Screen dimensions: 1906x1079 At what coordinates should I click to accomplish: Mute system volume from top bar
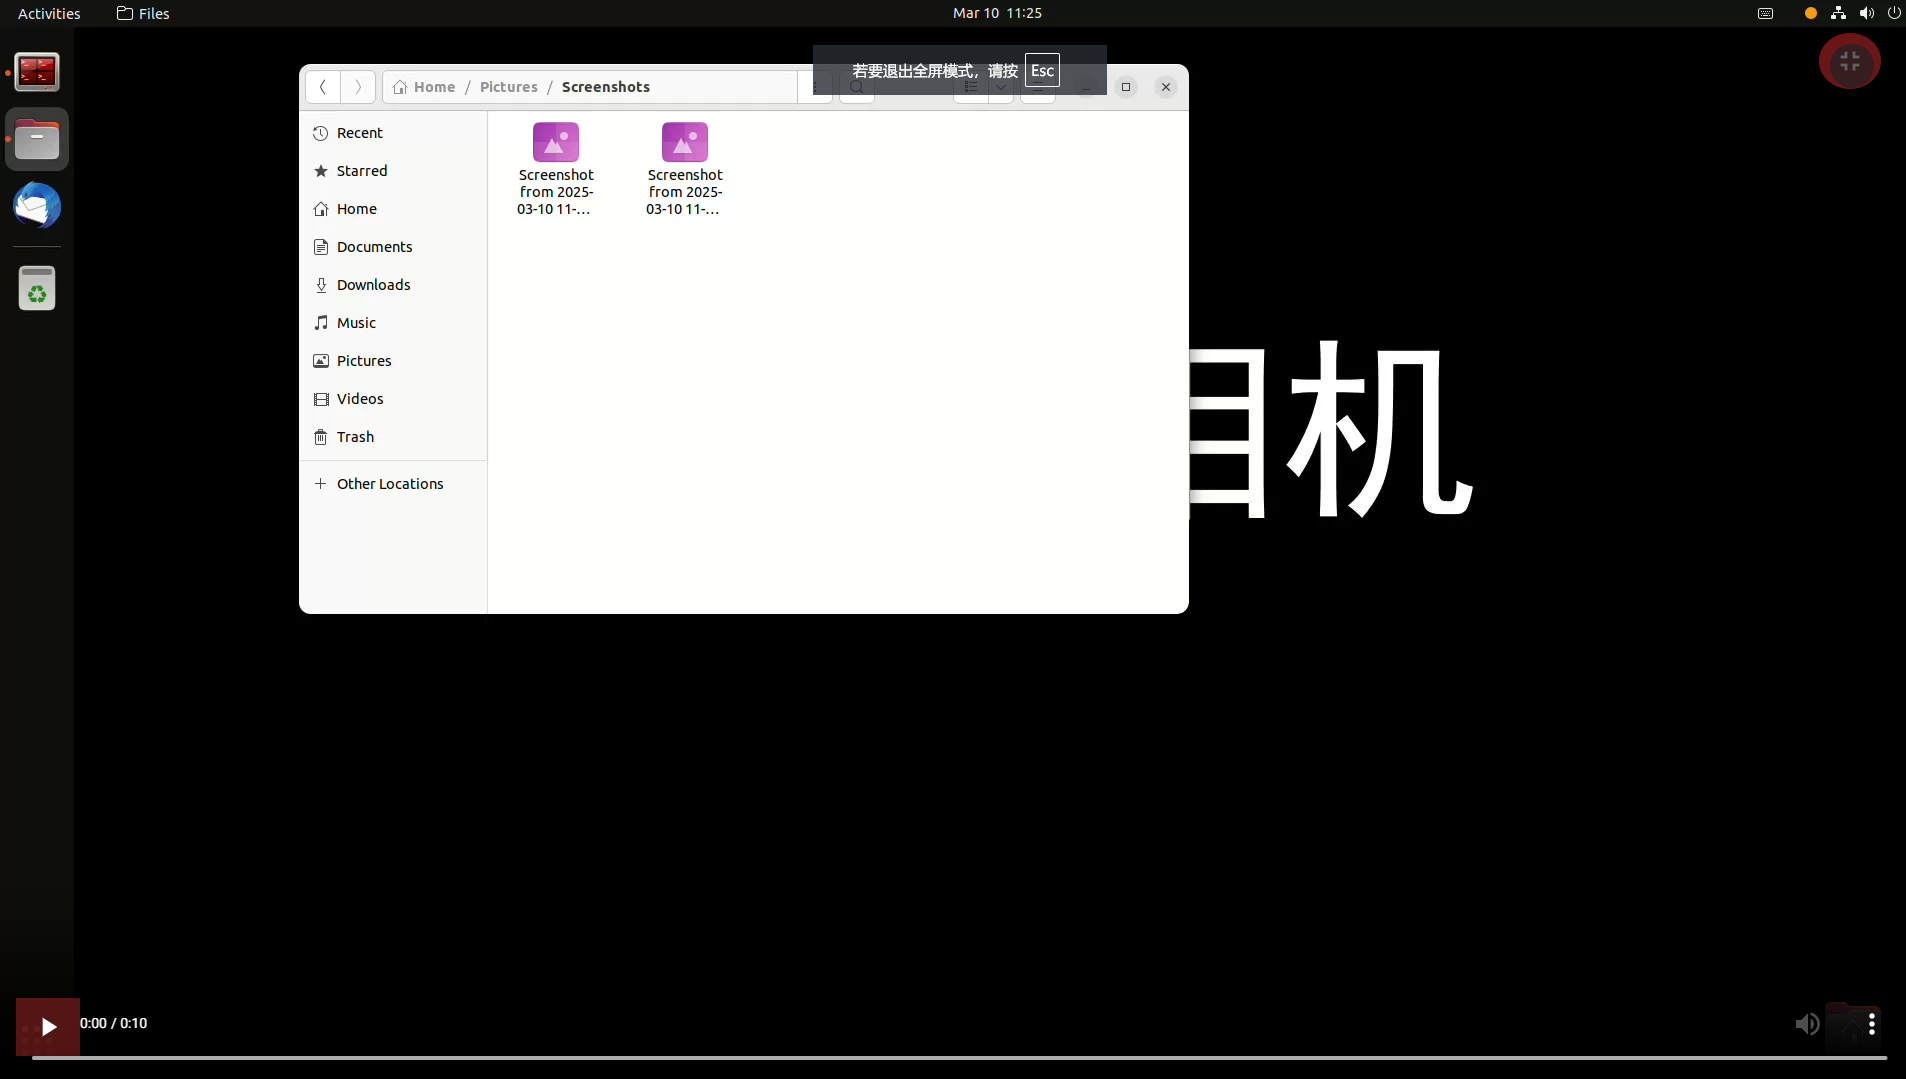1866,13
